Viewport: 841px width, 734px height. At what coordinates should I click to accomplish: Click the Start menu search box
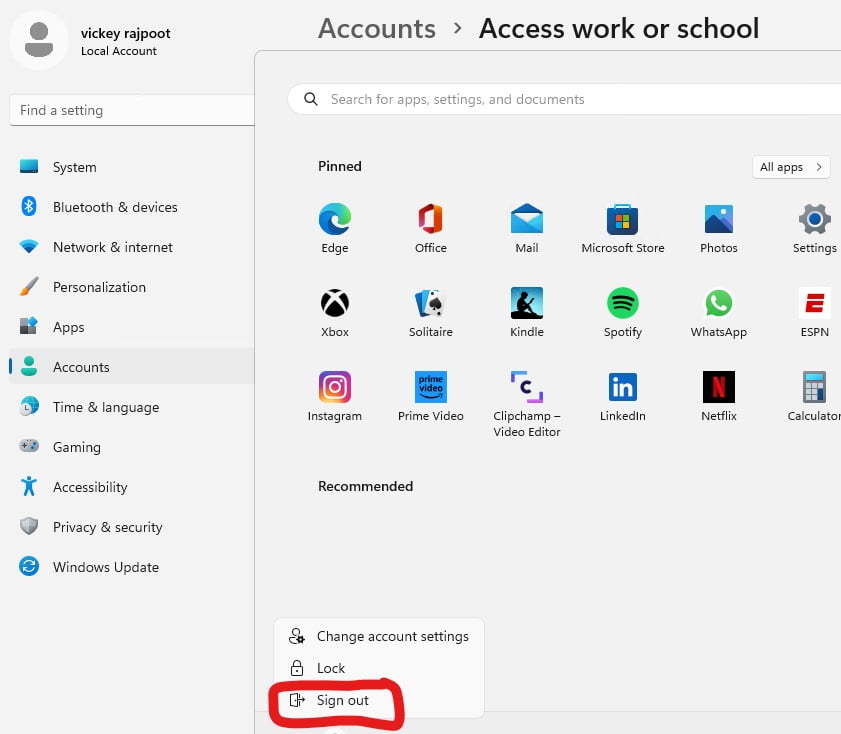[x=564, y=99]
